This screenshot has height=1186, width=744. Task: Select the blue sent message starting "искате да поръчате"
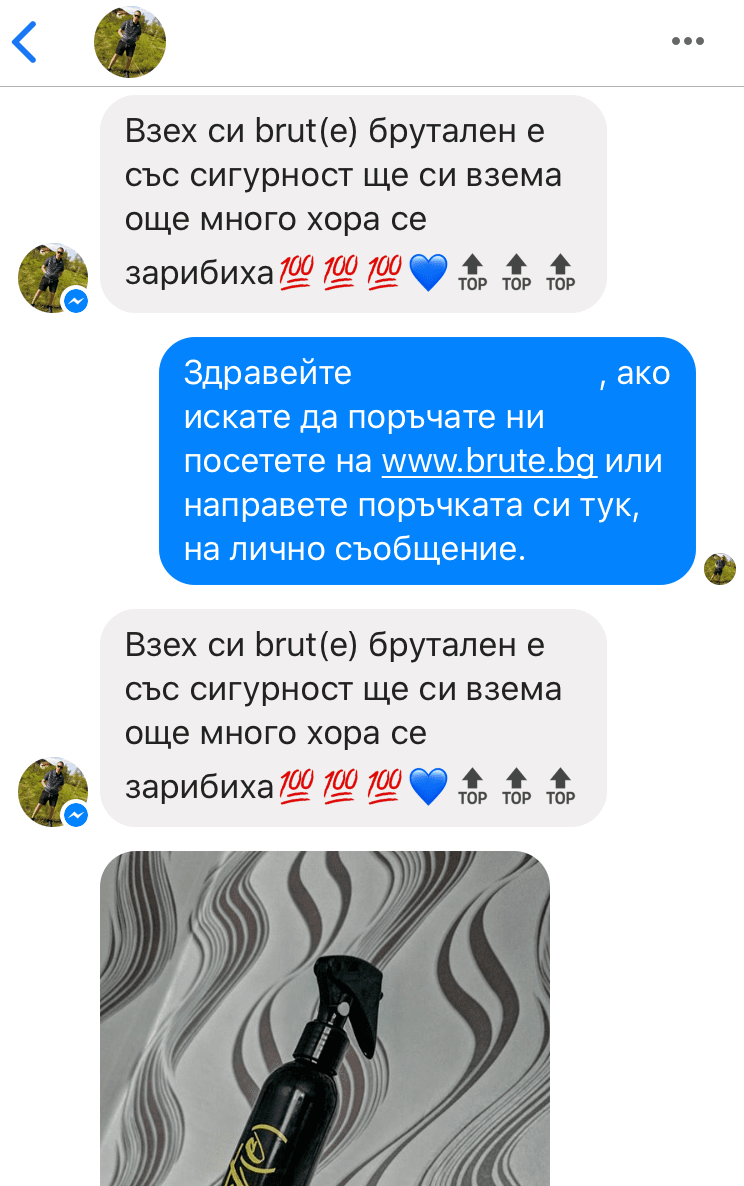[427, 461]
